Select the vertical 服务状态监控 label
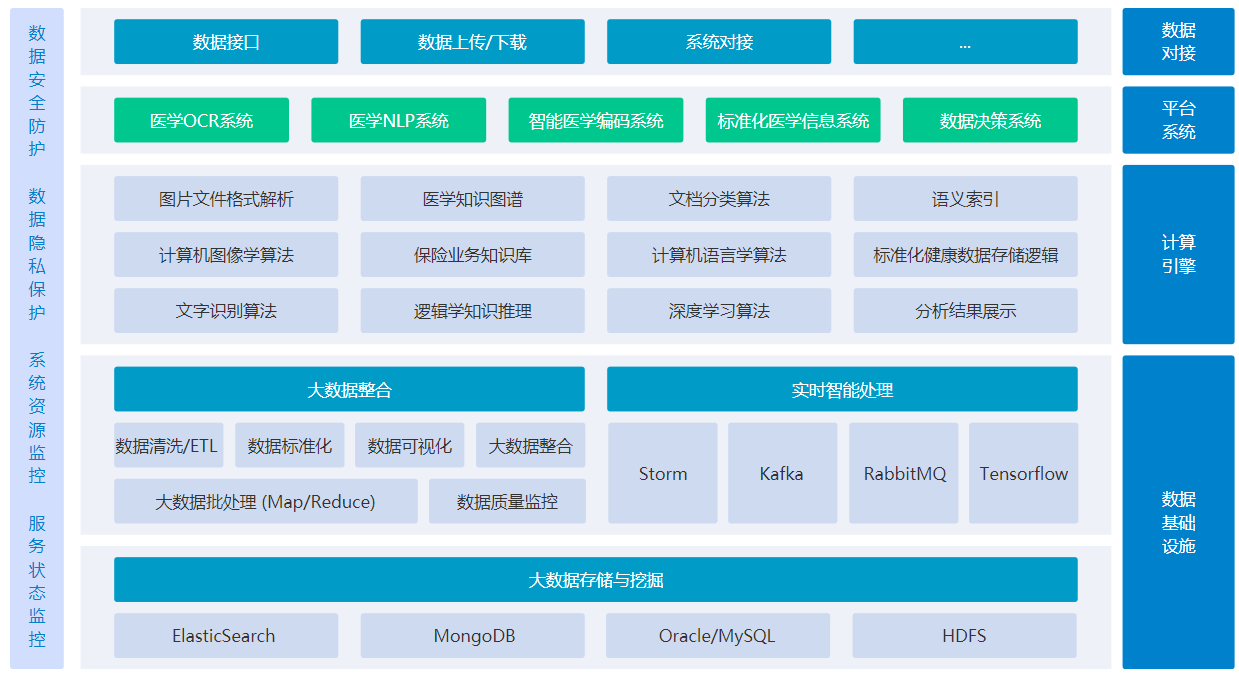This screenshot has width=1239, height=676. (37, 581)
